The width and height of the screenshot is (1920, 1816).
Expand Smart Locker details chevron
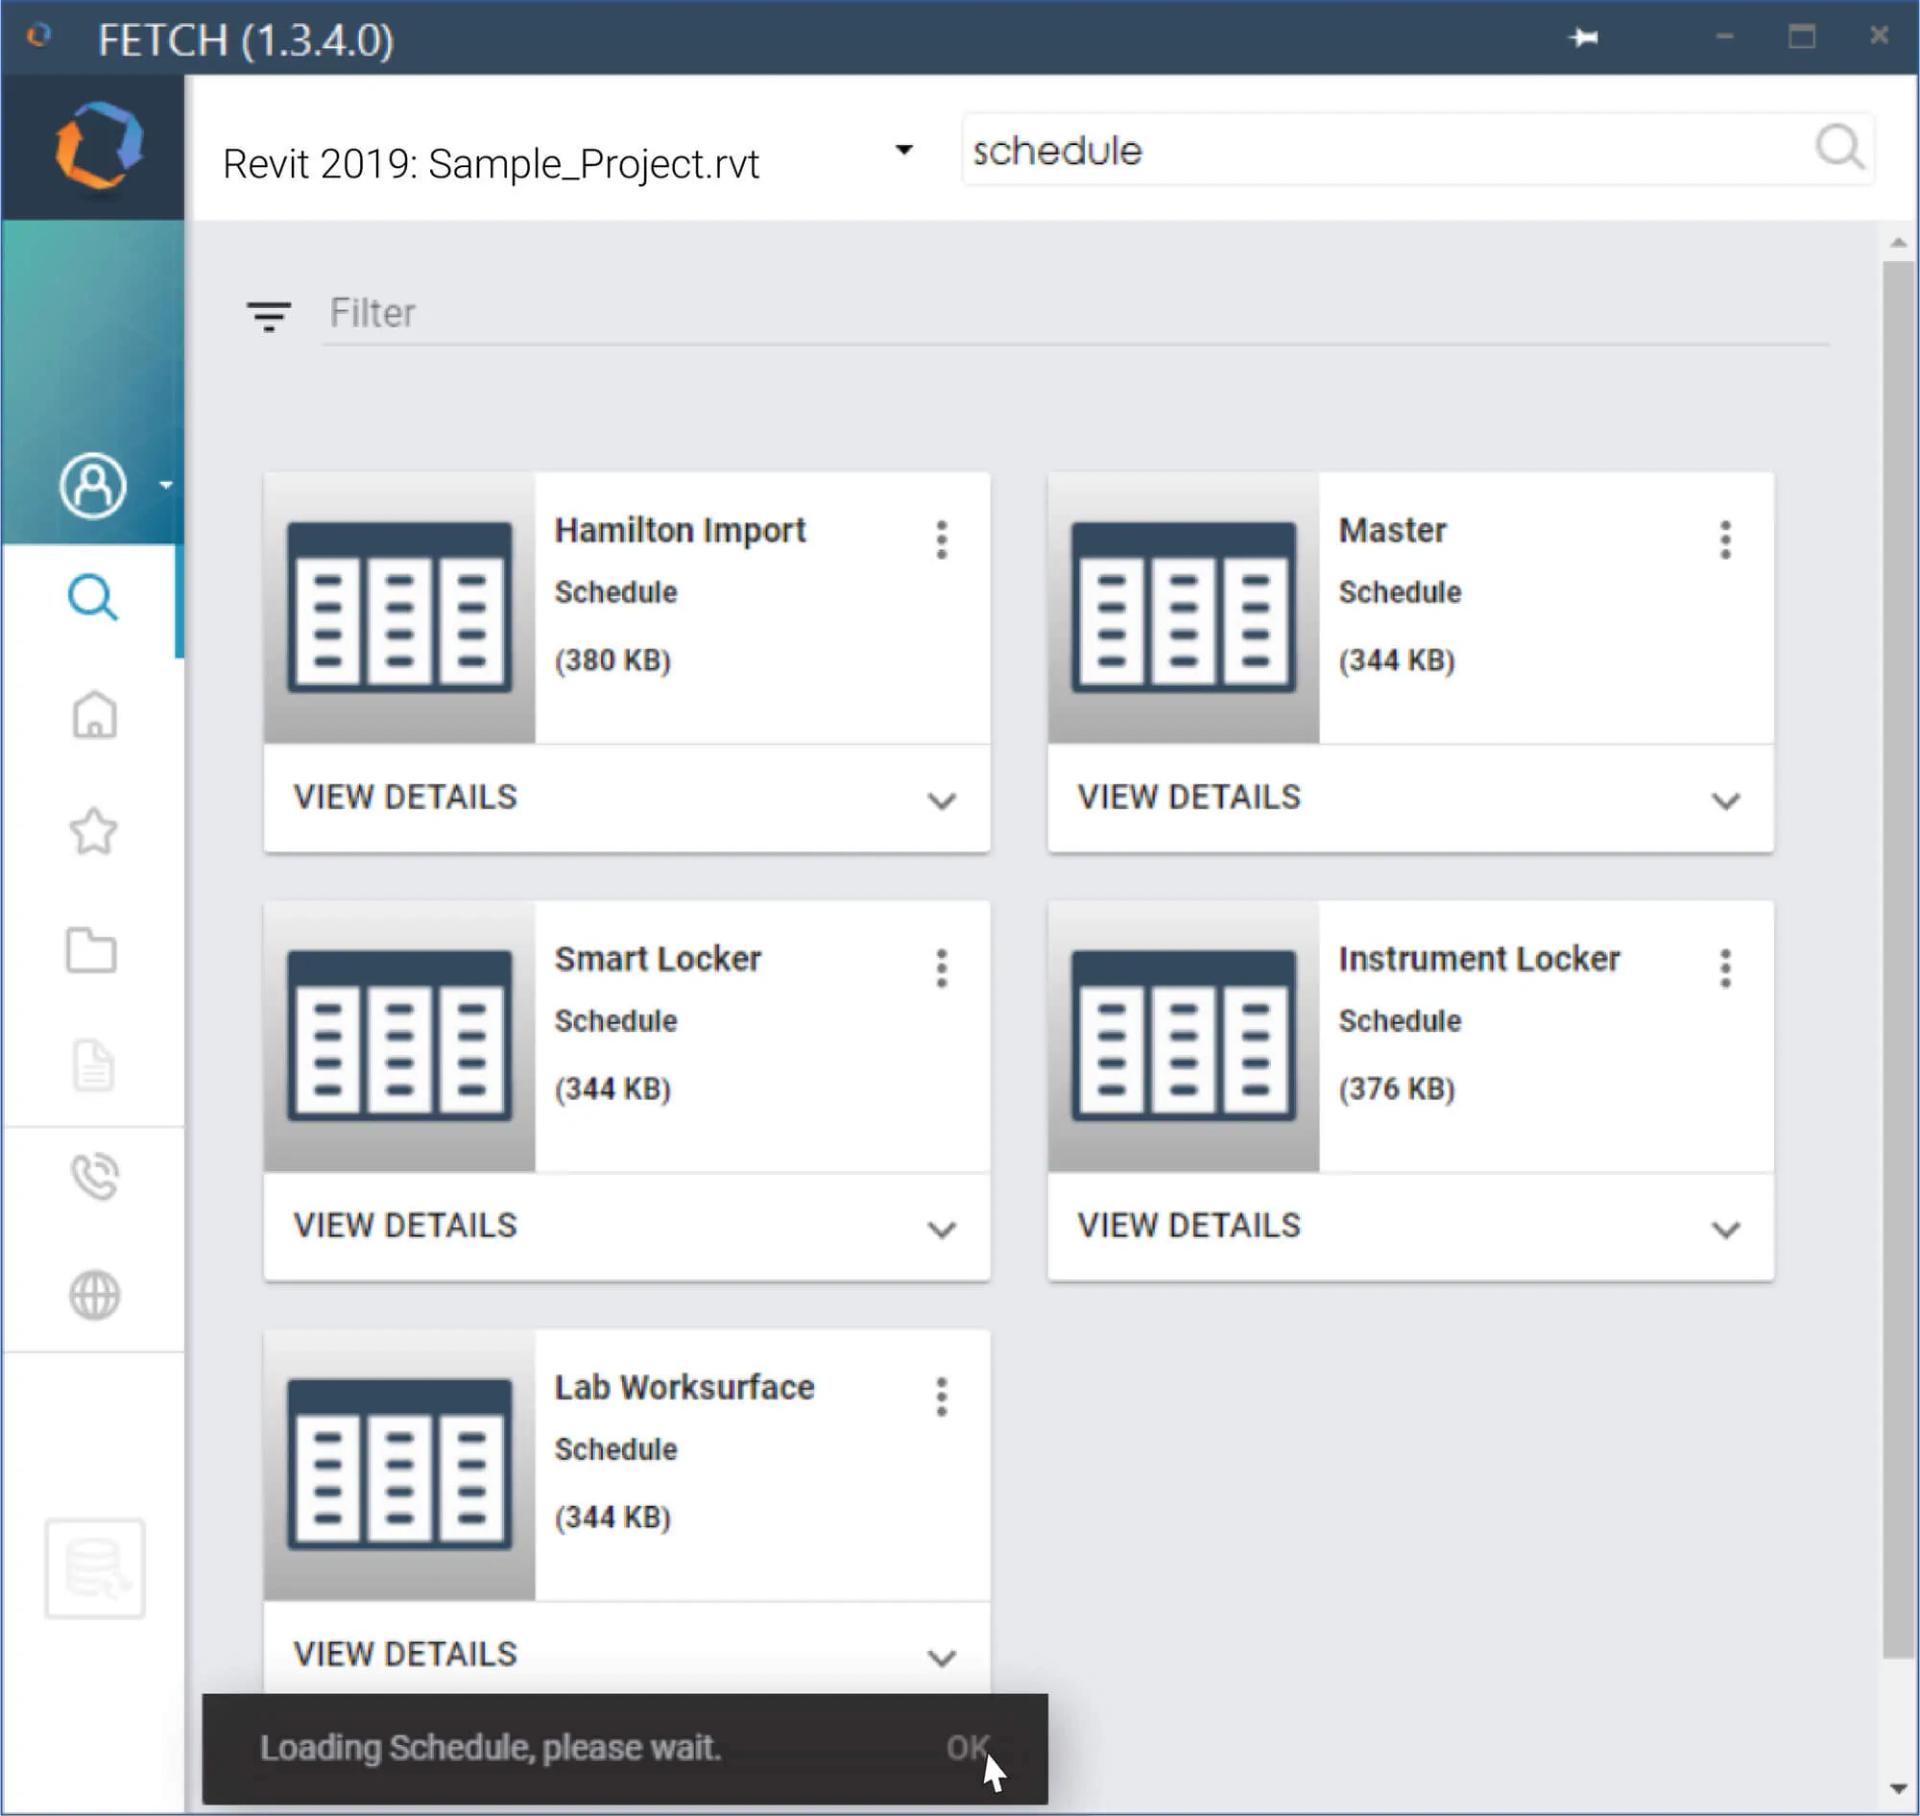coord(941,1228)
